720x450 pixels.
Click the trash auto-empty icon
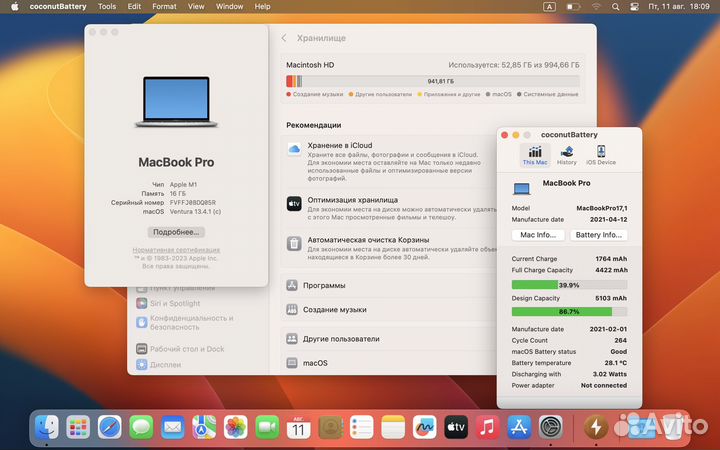point(294,243)
